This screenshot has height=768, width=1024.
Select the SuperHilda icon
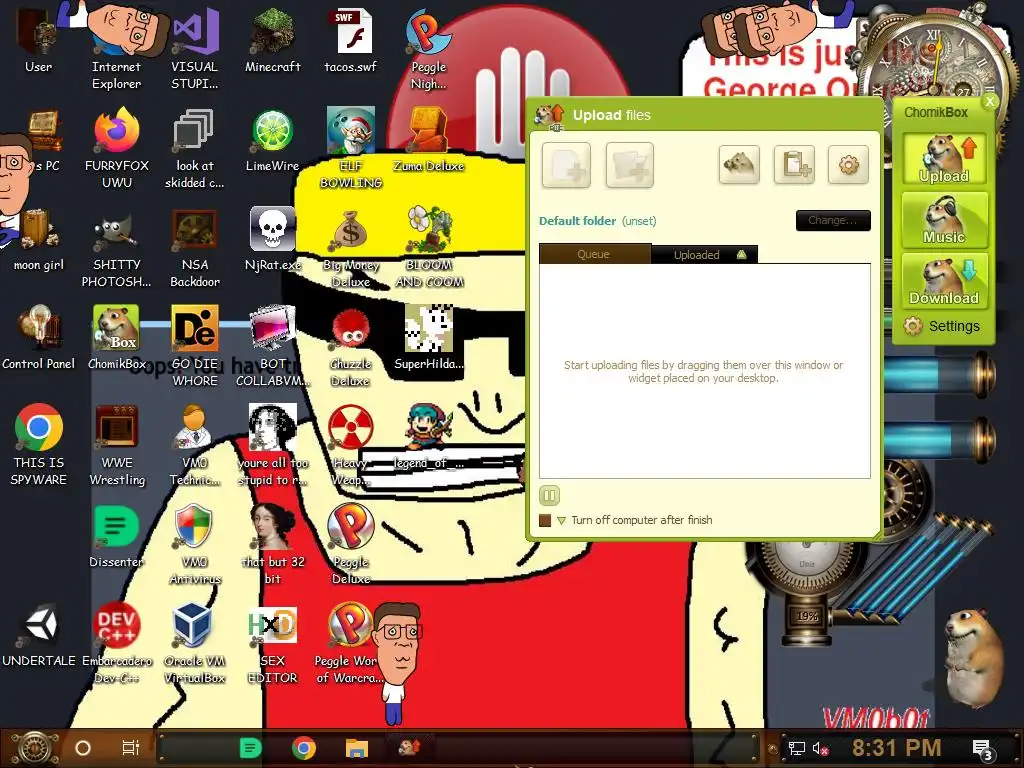point(429,338)
